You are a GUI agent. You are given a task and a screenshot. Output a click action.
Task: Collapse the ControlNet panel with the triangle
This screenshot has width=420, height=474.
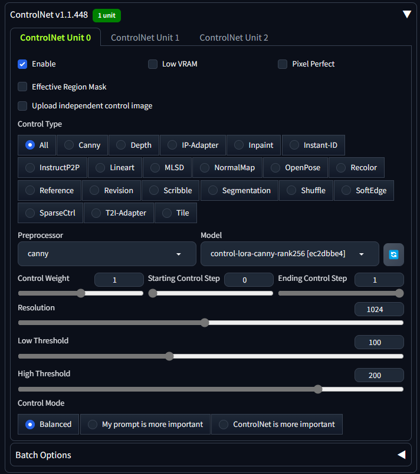[x=407, y=14]
